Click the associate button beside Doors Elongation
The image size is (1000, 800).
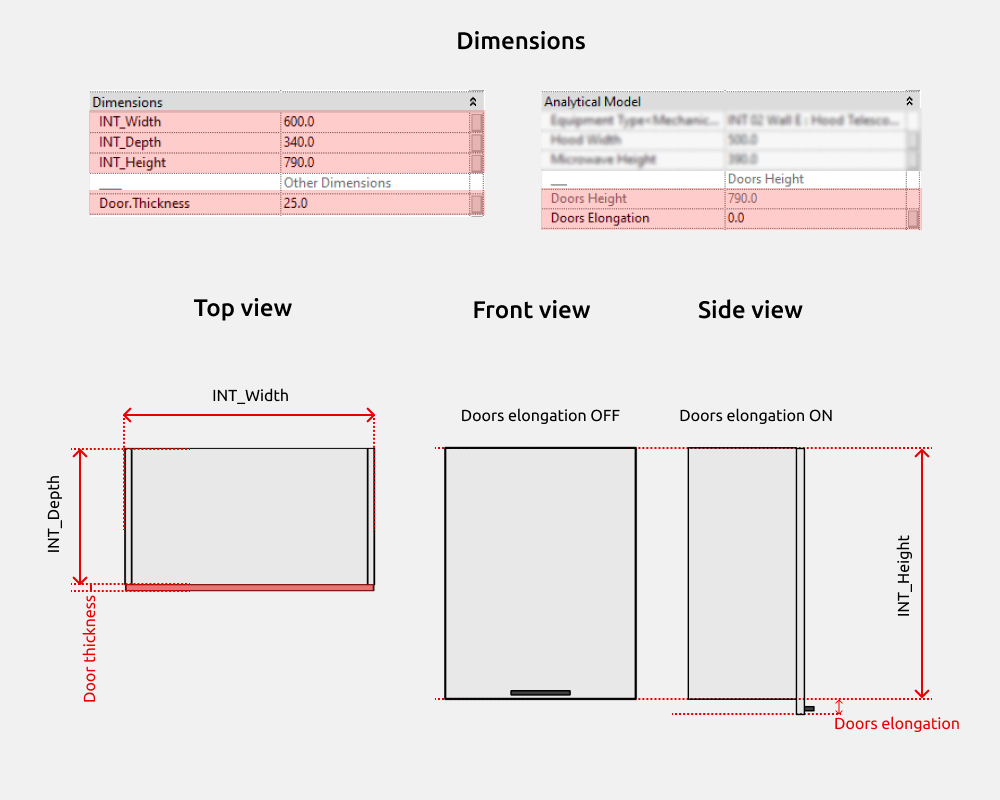pyautogui.click(x=912, y=218)
